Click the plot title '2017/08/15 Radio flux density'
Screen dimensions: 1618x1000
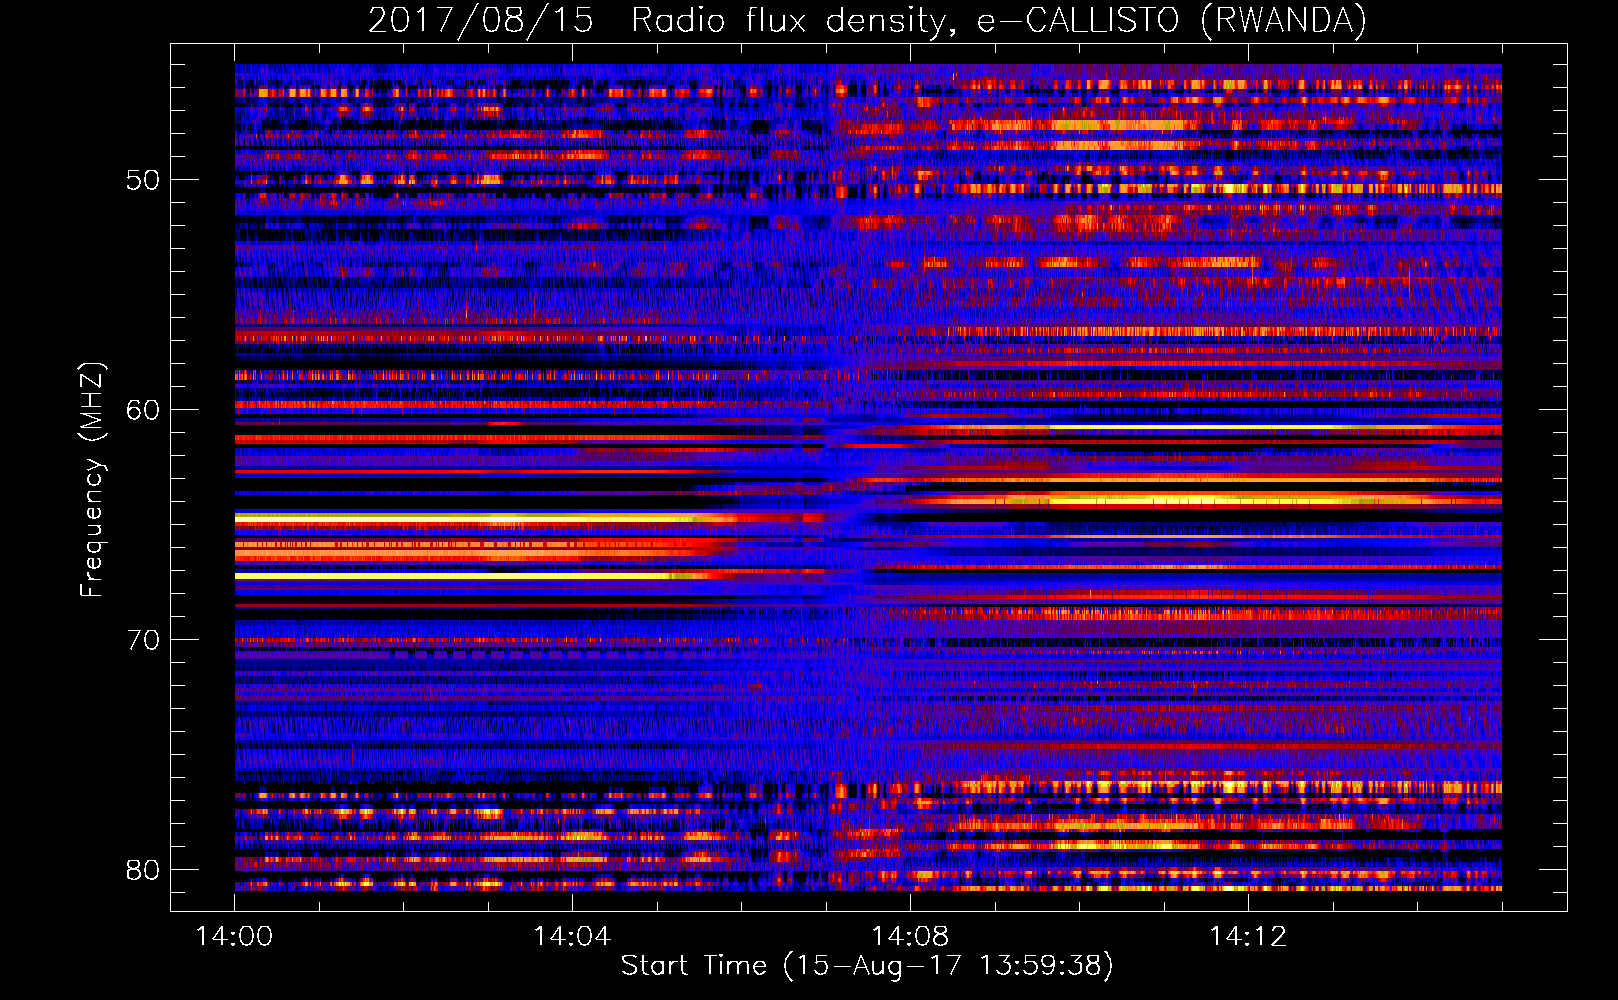[867, 21]
